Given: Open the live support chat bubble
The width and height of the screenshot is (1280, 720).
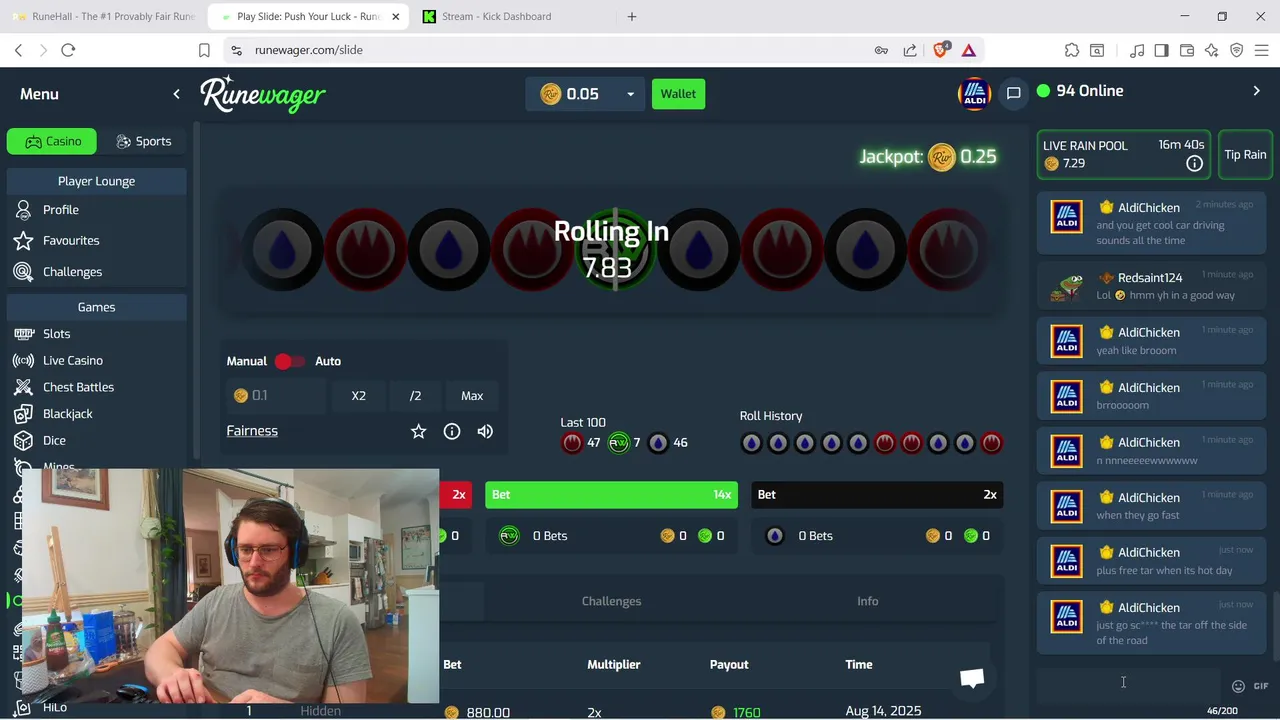Looking at the screenshot, I should click(972, 679).
